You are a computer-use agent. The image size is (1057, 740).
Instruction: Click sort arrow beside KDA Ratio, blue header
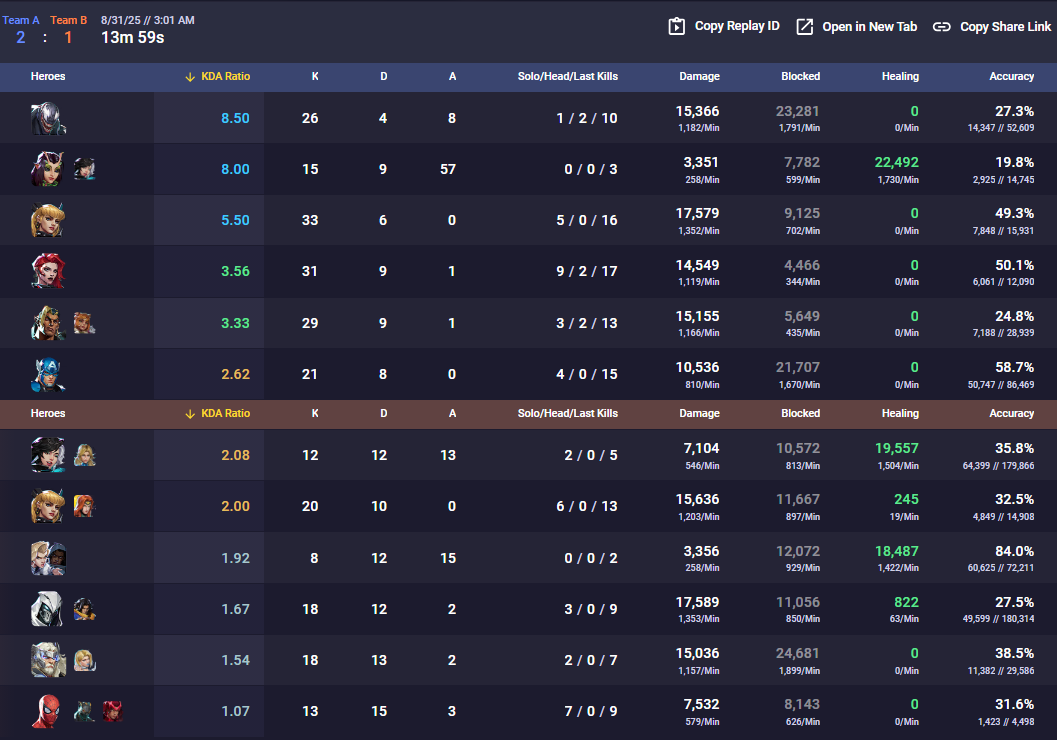[x=190, y=77]
